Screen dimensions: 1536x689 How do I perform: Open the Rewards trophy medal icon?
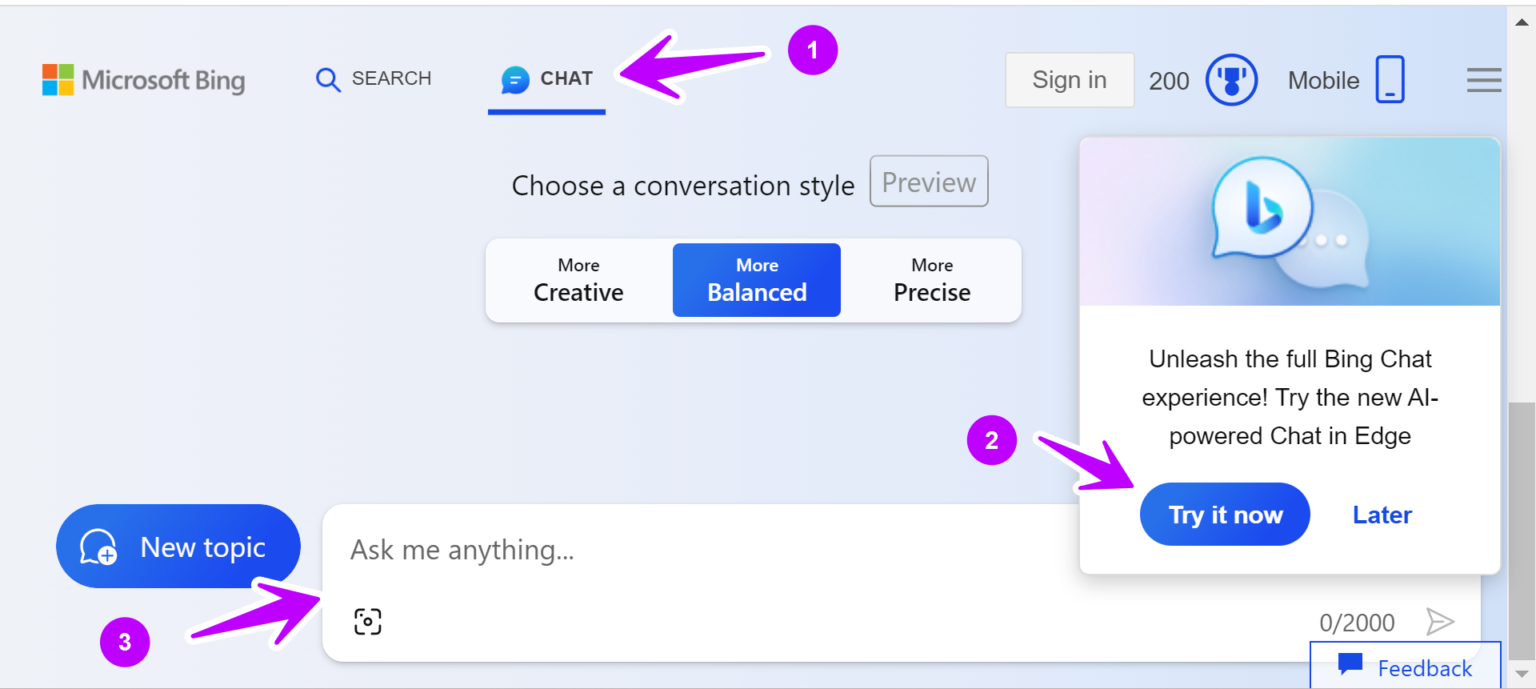click(x=1231, y=80)
